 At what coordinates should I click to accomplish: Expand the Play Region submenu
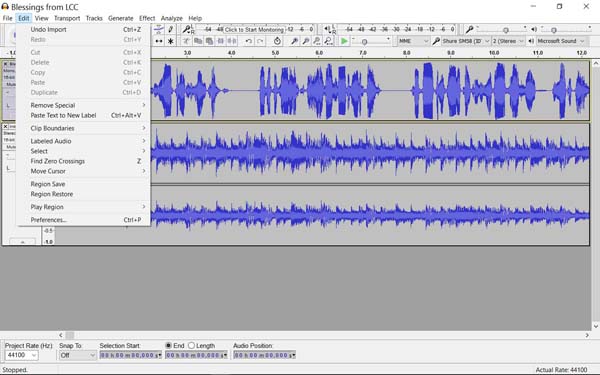[83, 207]
